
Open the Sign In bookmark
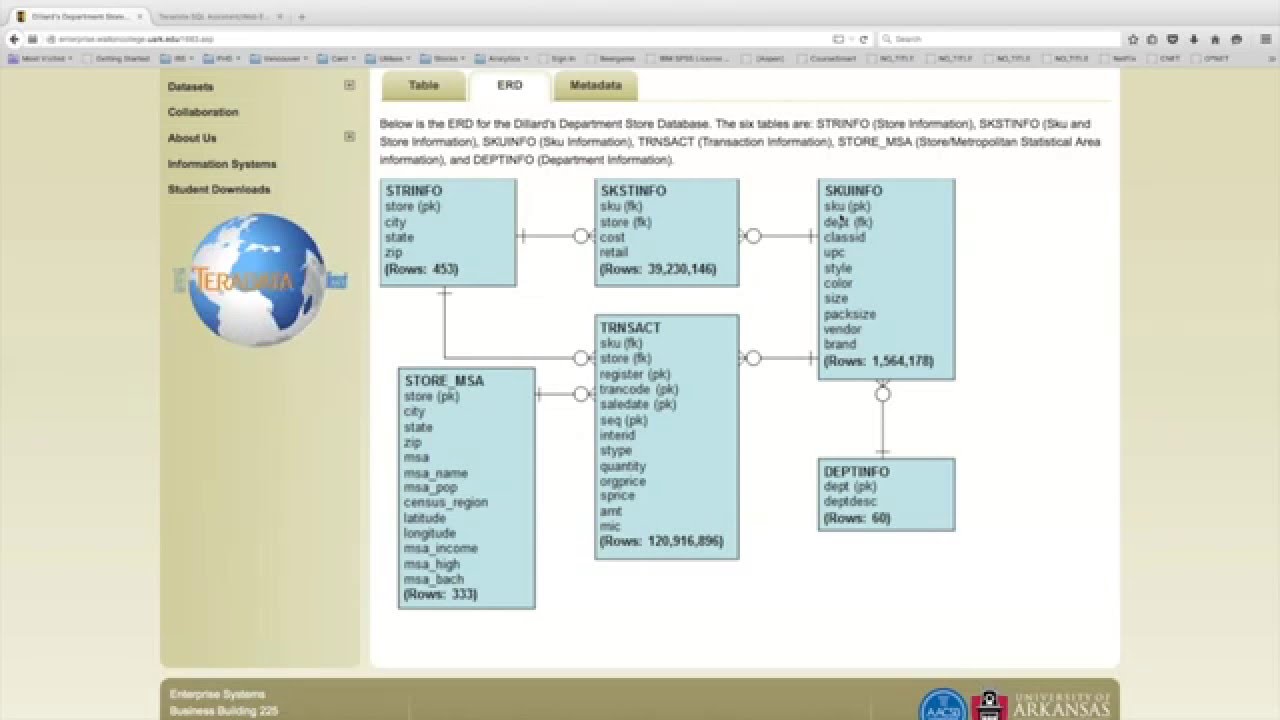click(557, 59)
